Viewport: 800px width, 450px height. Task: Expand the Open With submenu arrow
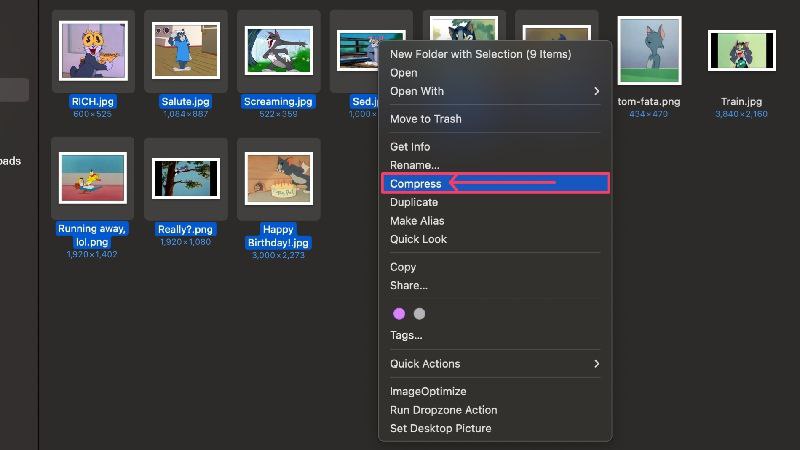click(596, 91)
